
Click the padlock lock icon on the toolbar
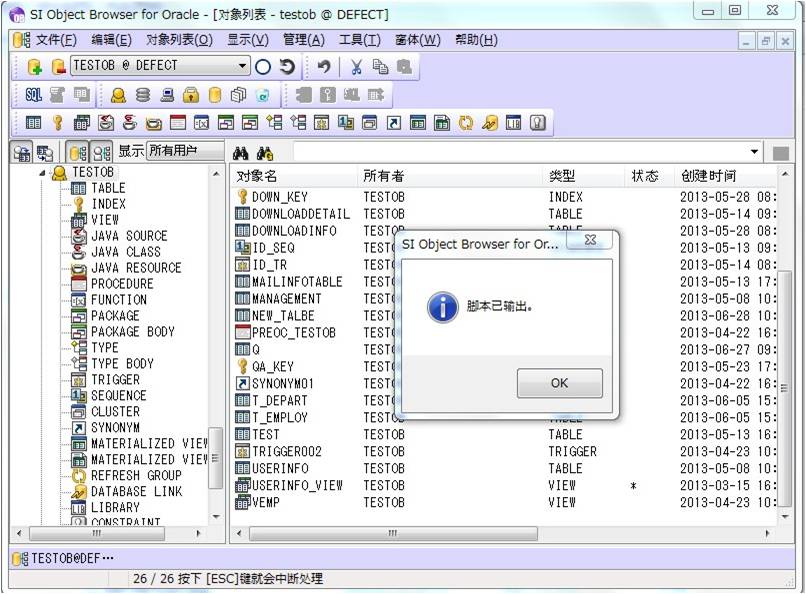coord(192,95)
